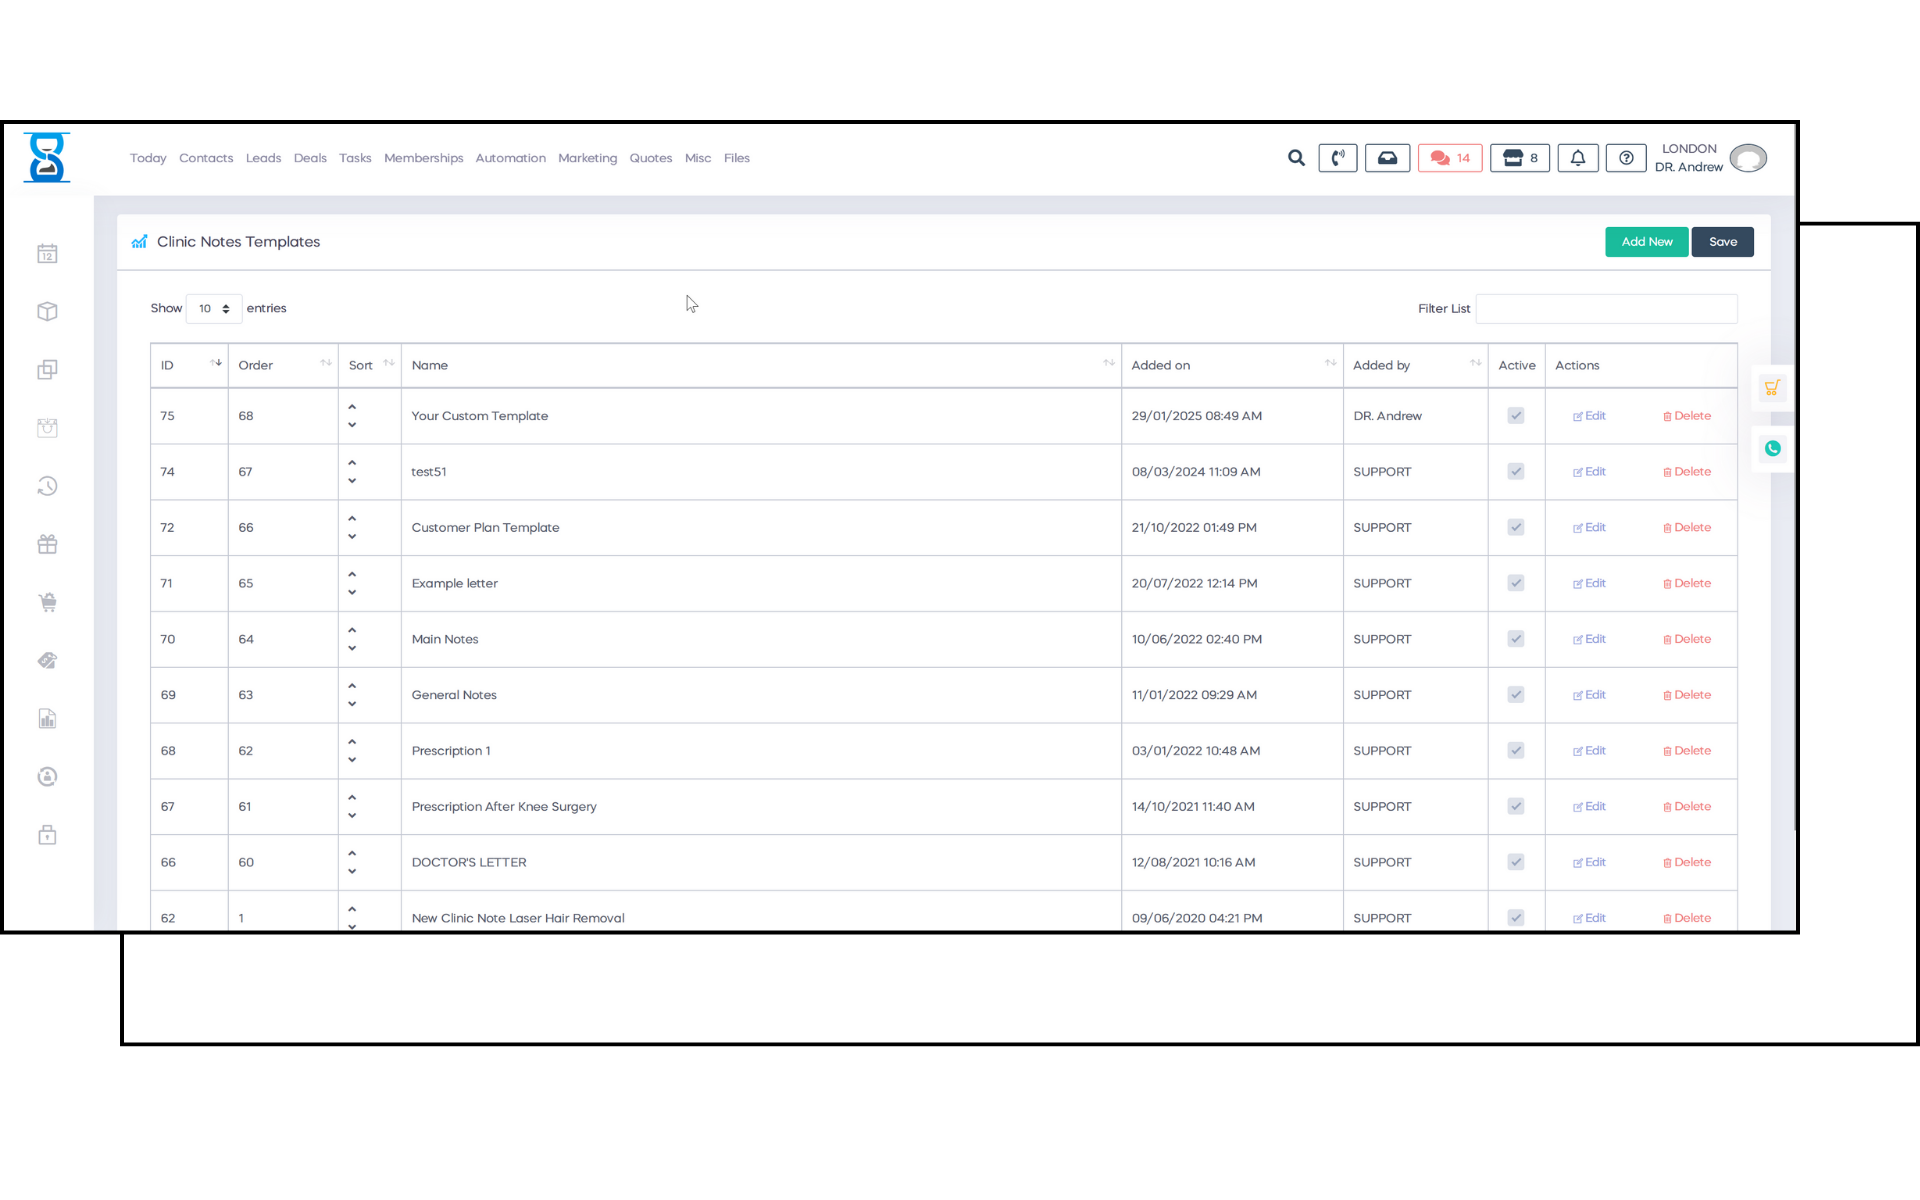The width and height of the screenshot is (1920, 1200).
Task: Click the Filter List input field
Action: pyautogui.click(x=1606, y=309)
